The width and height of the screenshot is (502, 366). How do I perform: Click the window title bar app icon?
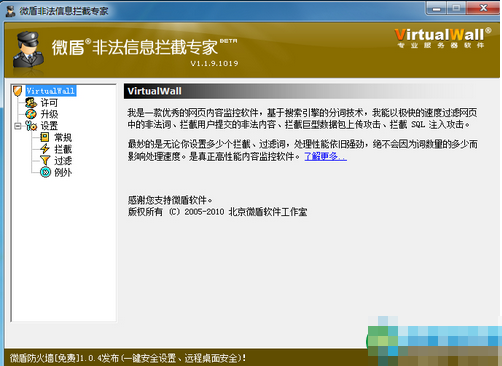11,11
